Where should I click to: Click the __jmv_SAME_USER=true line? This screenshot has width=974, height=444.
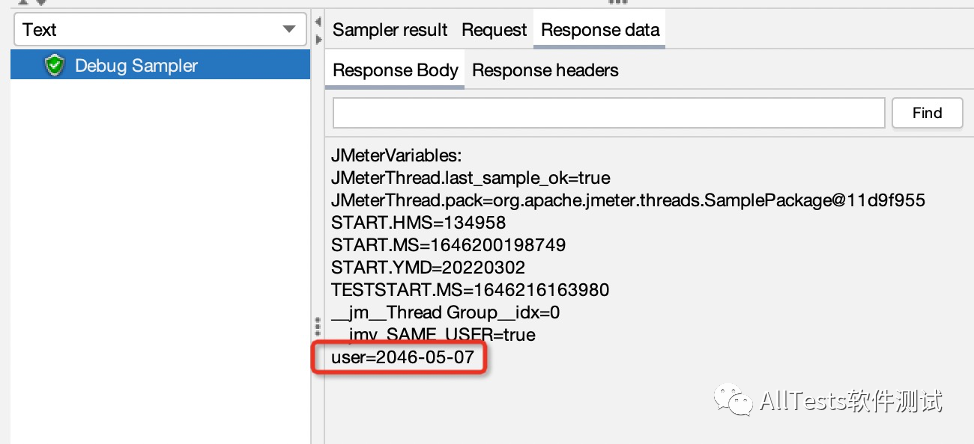(434, 335)
